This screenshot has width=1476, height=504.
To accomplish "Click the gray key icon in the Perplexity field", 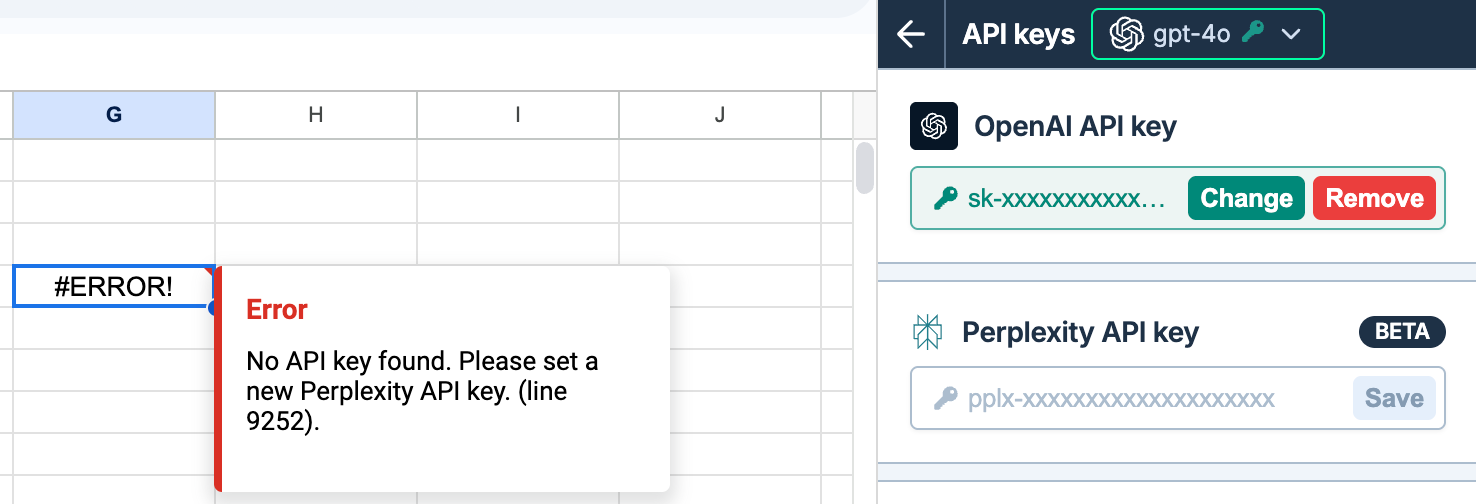I will [x=945, y=399].
